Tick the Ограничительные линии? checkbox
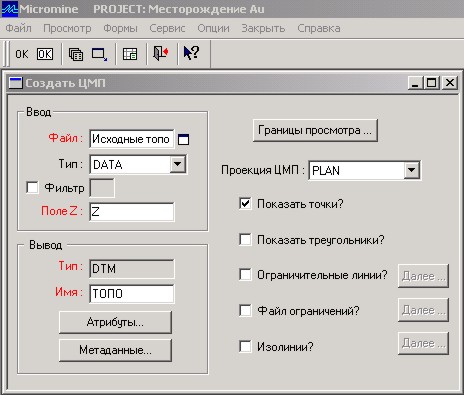Screen dimensions: 464x395 point(245,275)
